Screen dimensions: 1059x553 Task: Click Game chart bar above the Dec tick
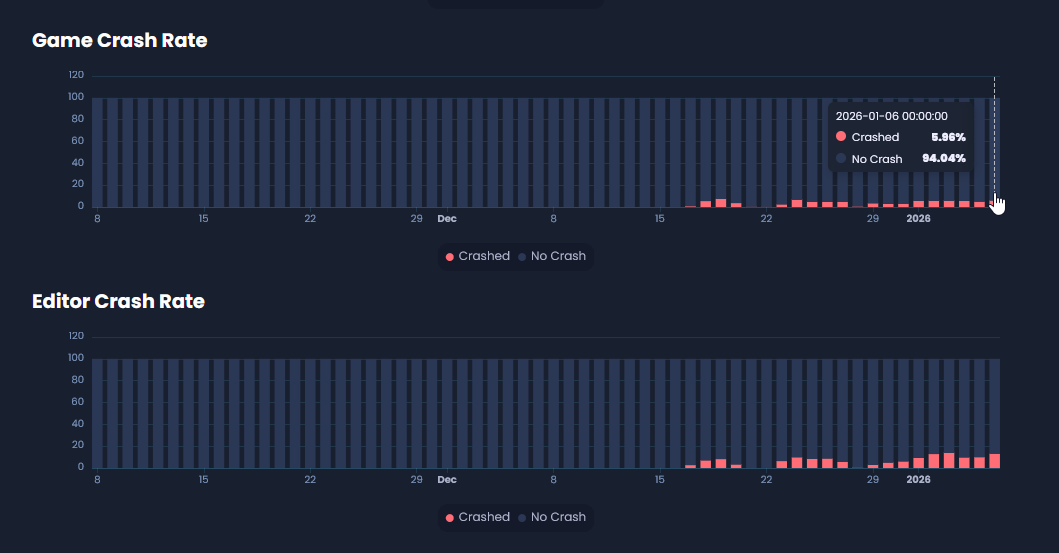[x=447, y=150]
